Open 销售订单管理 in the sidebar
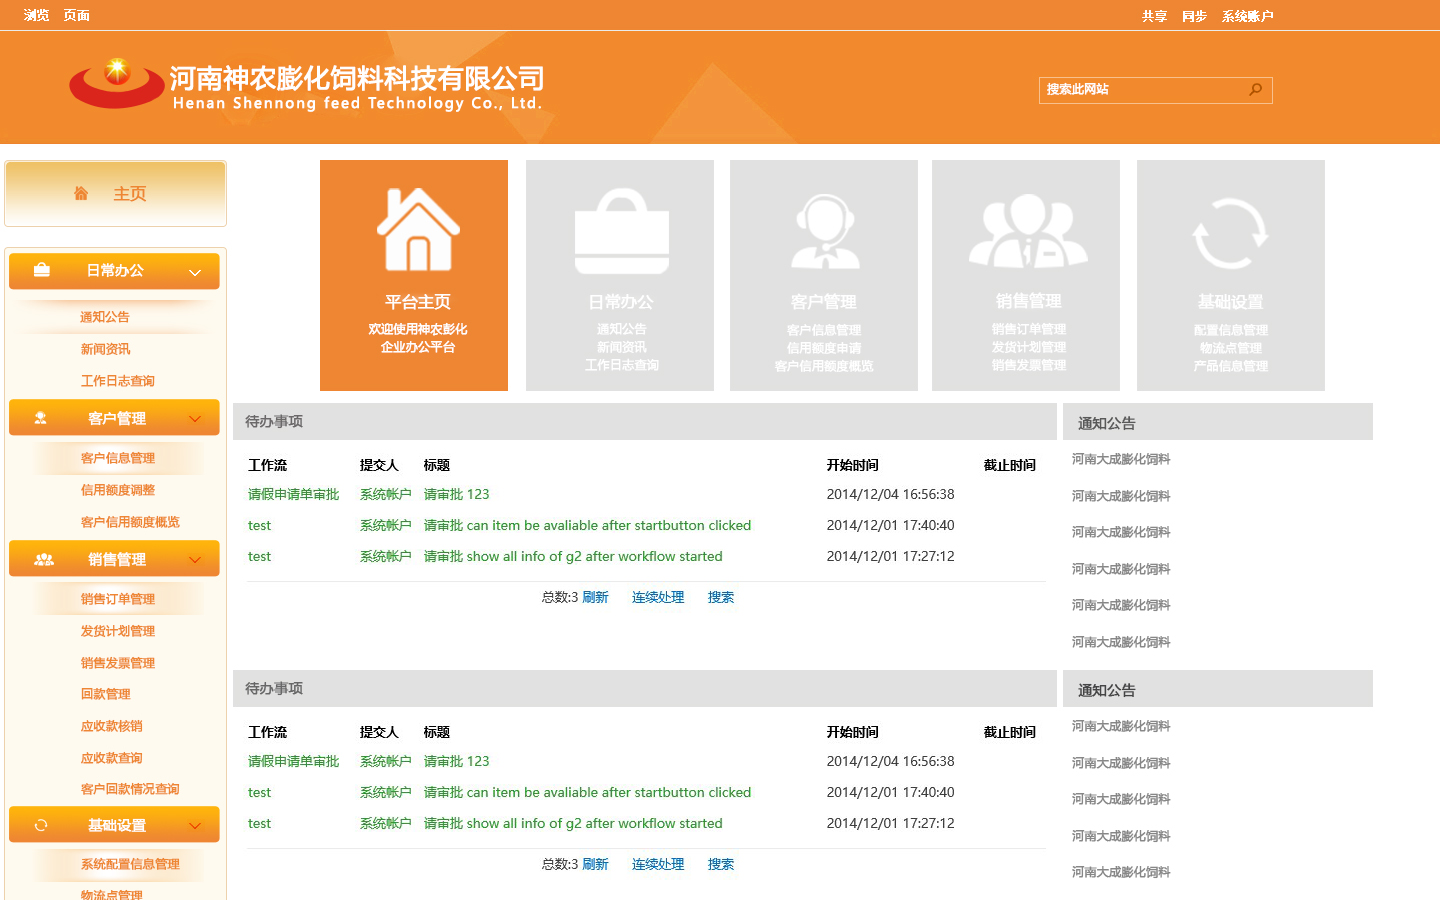Image resolution: width=1440 pixels, height=900 pixels. click(118, 599)
